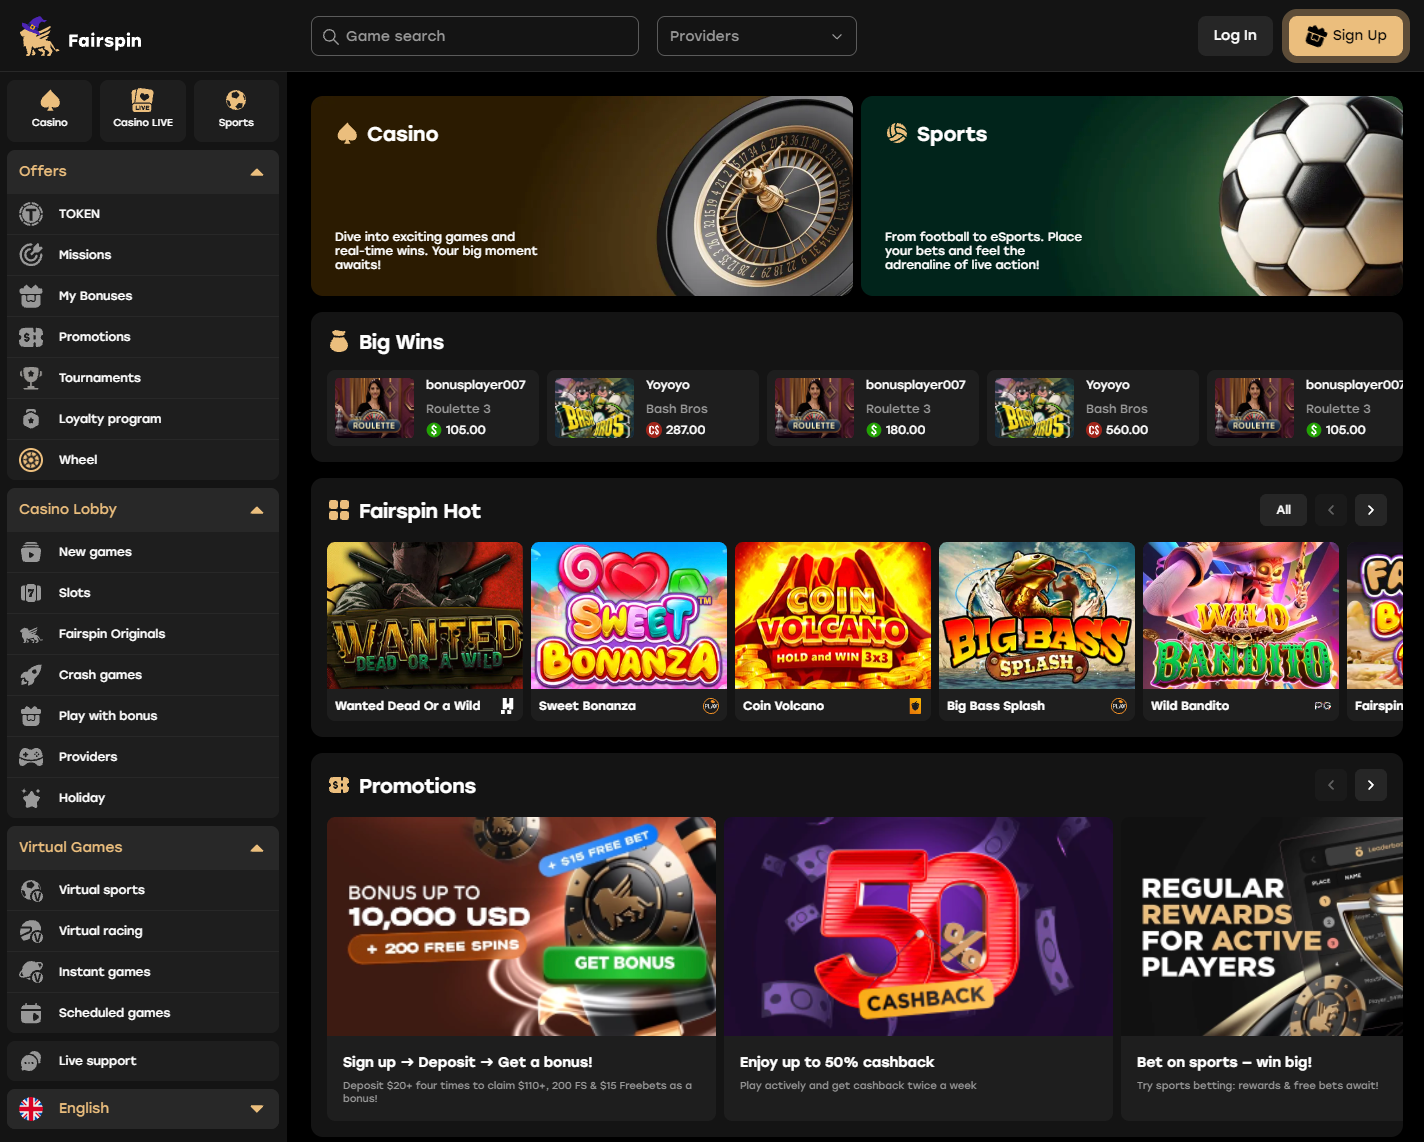Show next Fairspin Hot games

(x=1370, y=510)
